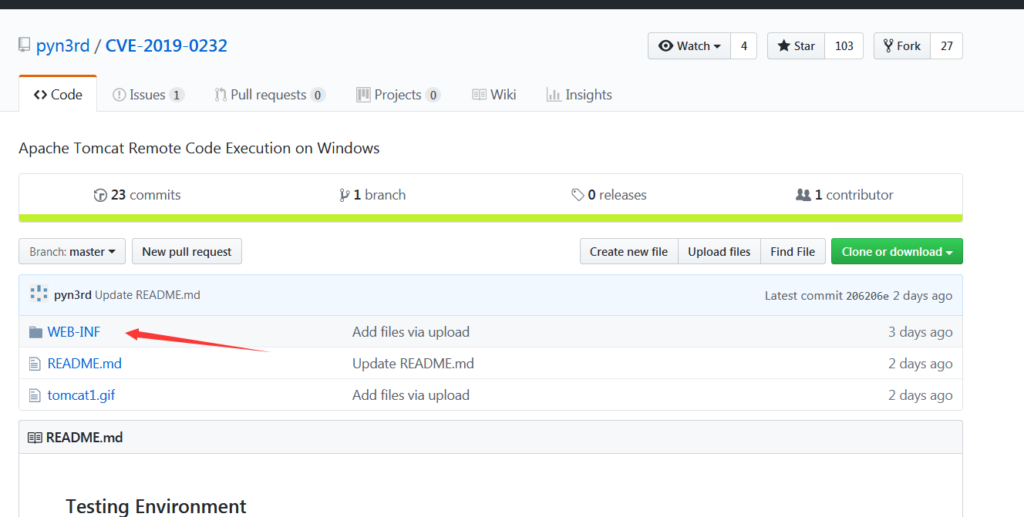Click the README.md file icon in the file list
Viewport: 1024px width, 517px height.
click(x=35, y=364)
